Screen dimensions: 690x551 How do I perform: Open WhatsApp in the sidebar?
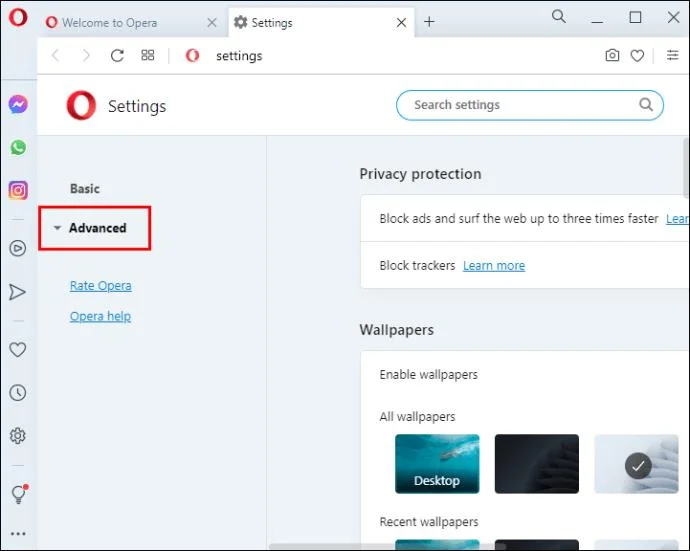(18, 147)
